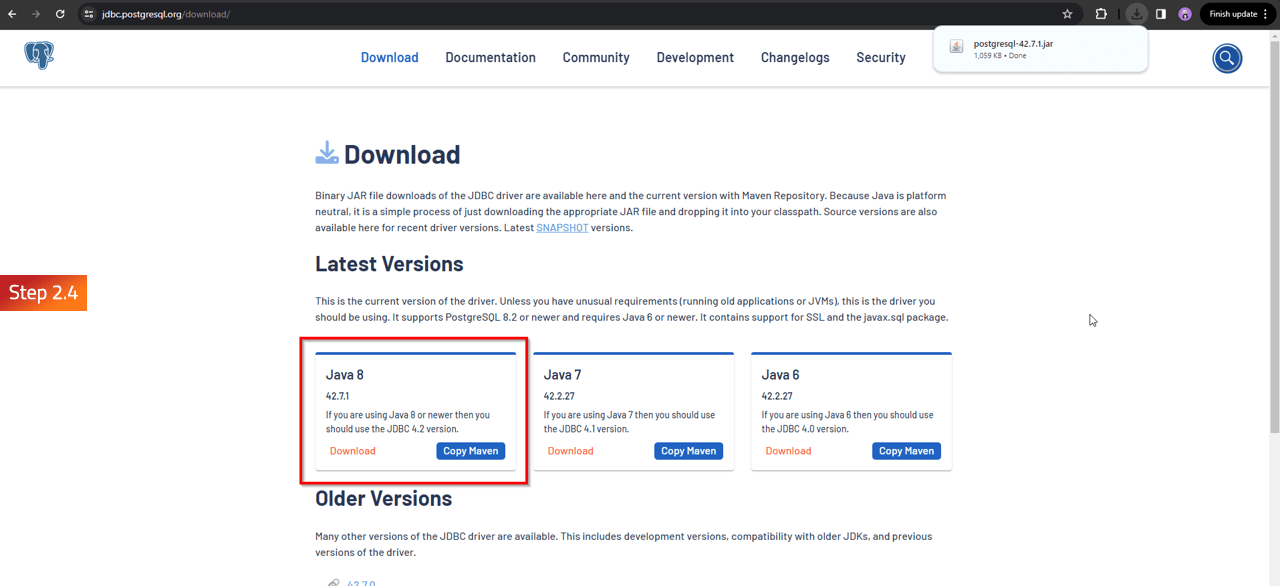Download the Java 7 driver

point(571,451)
